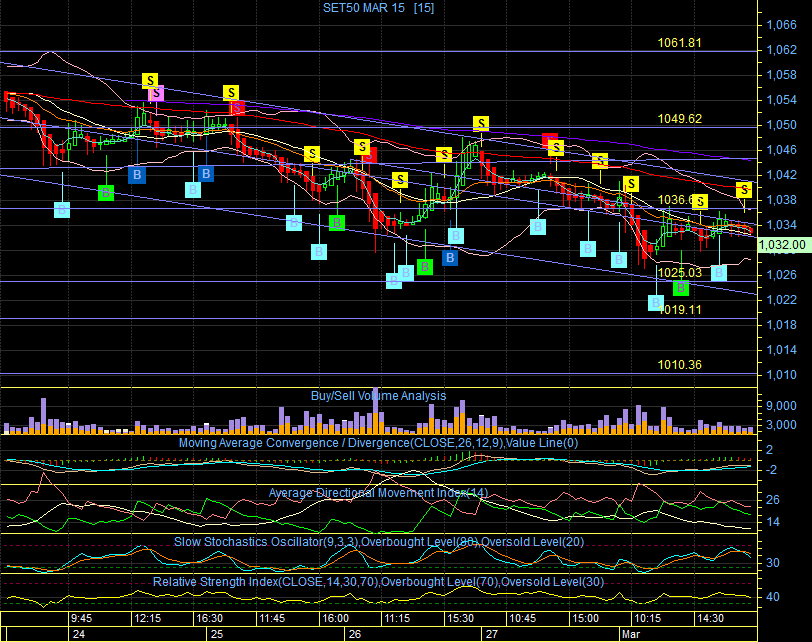
Task: Click the rightmost cyan B buy marker
Action: pos(719,273)
